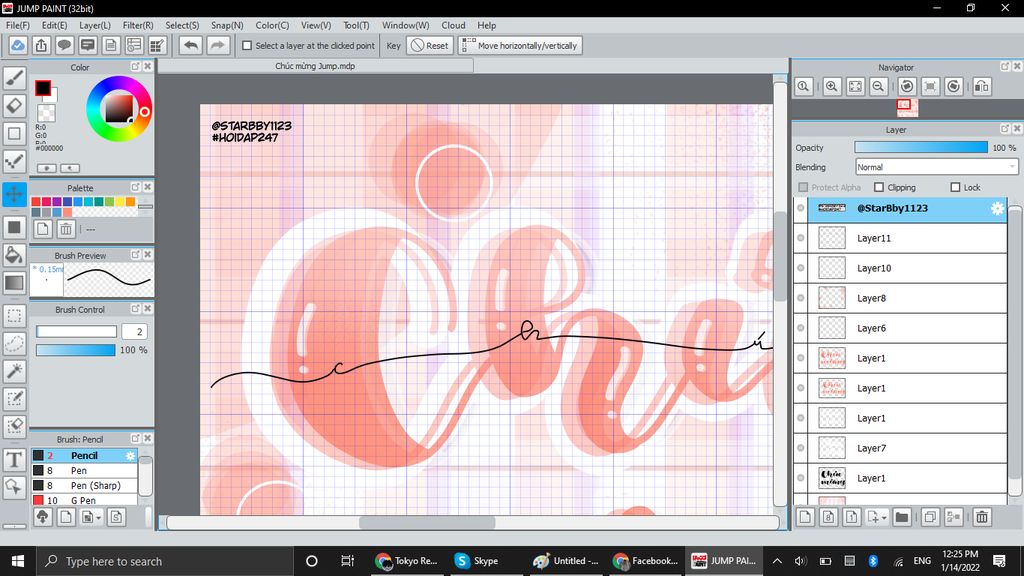1024x576 pixels.
Task: Click Move horizontally/vertically button
Action: click(520, 46)
